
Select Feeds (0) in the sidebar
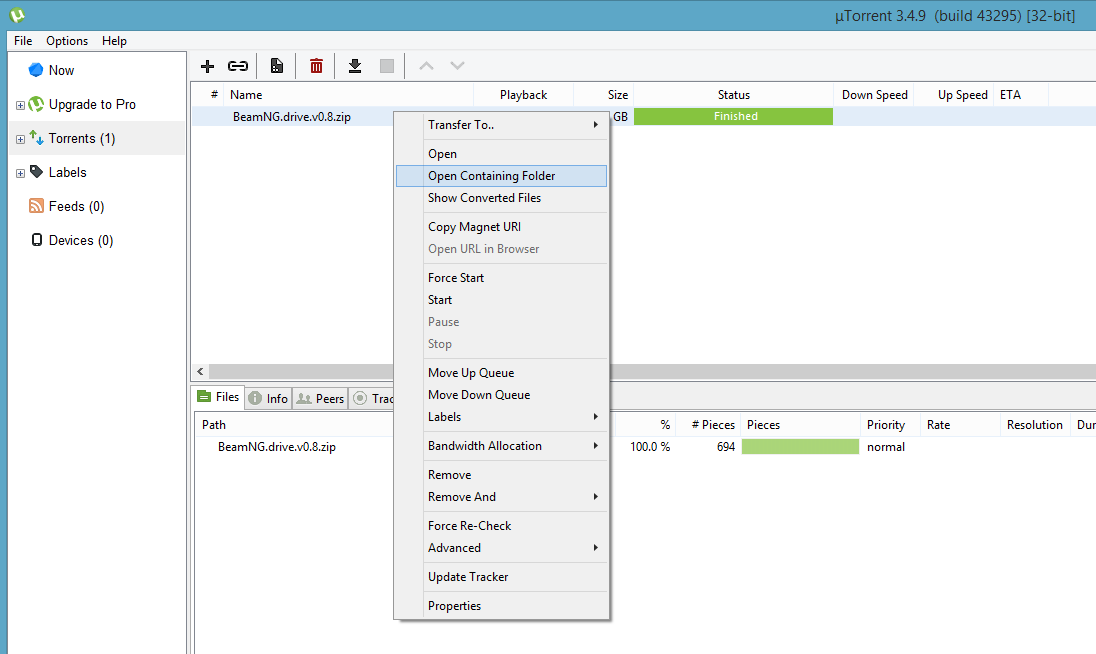pyautogui.click(x=76, y=207)
